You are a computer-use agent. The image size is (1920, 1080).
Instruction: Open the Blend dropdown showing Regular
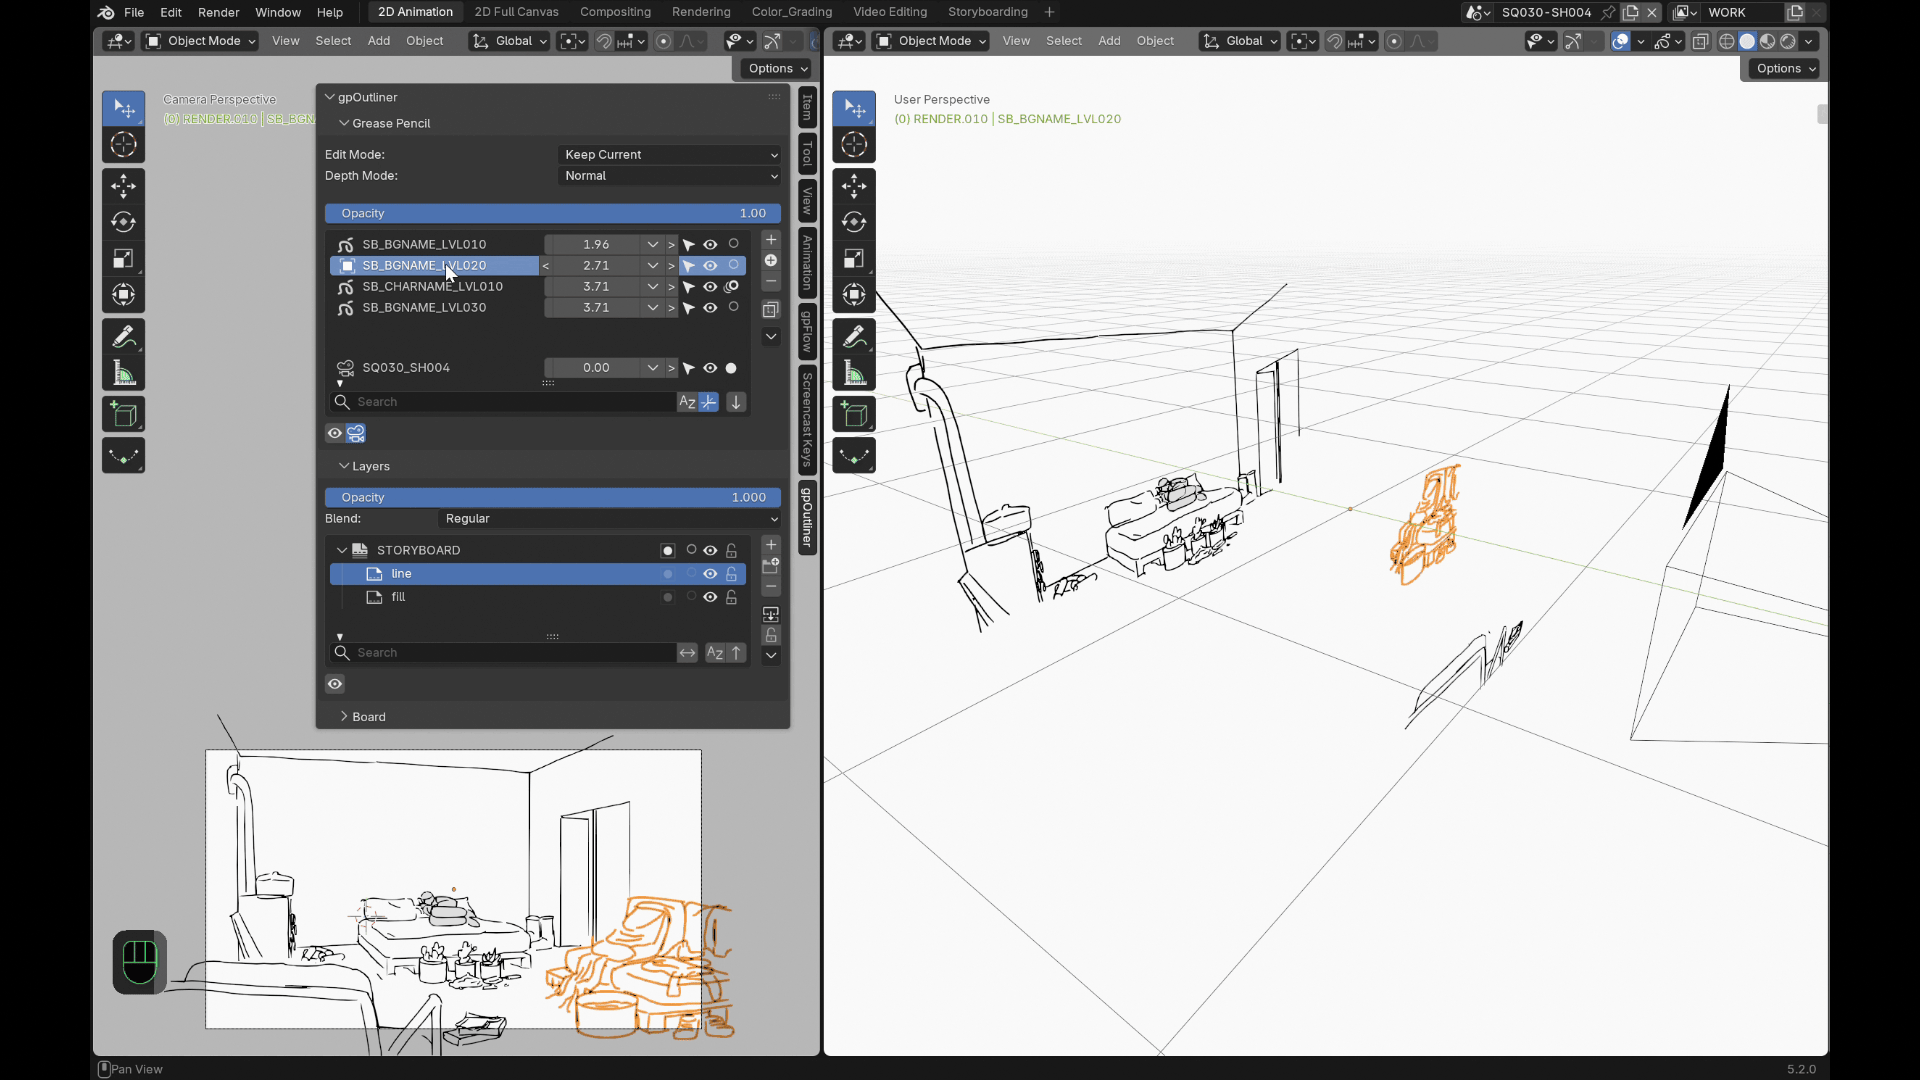point(610,519)
